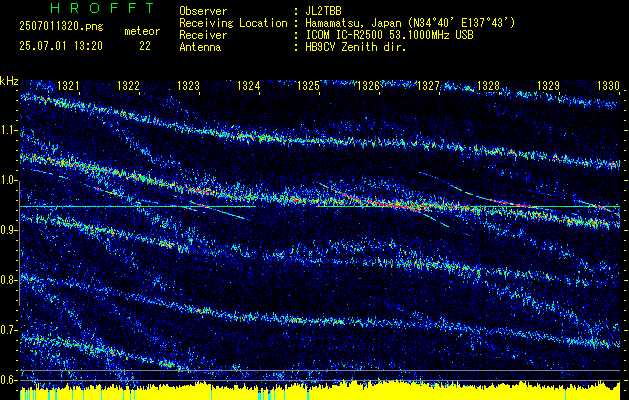Click the 1328 time marker

coord(488,86)
